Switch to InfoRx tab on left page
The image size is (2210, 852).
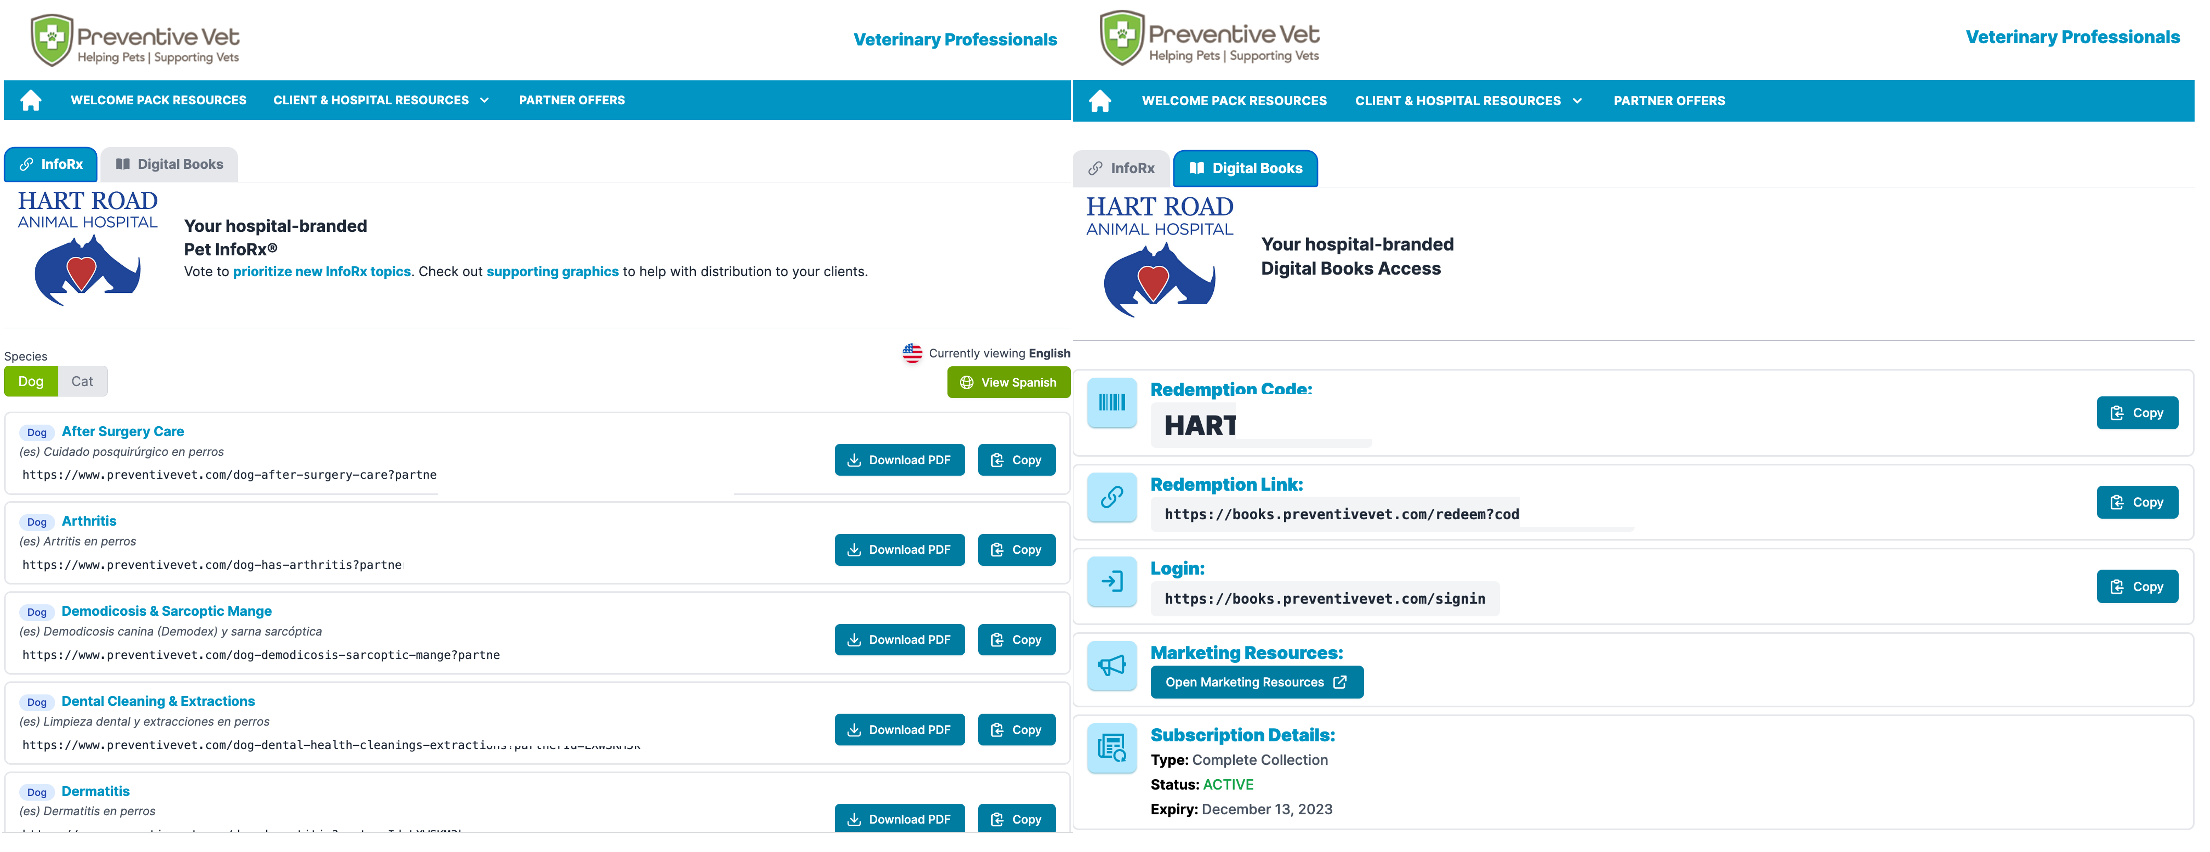click(x=51, y=164)
